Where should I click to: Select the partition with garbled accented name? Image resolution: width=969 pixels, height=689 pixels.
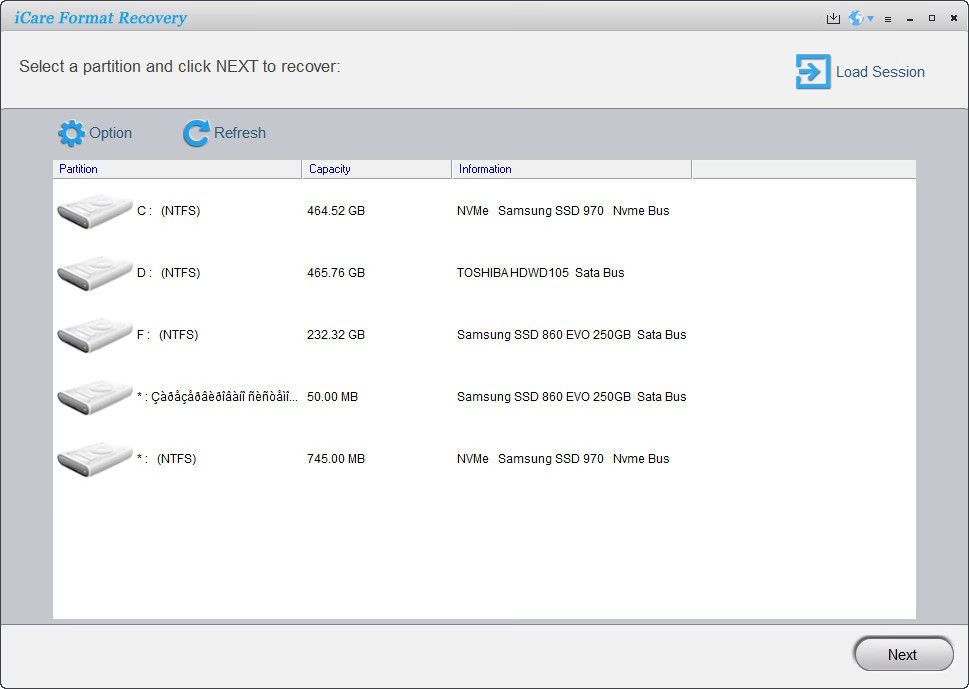tap(218, 397)
